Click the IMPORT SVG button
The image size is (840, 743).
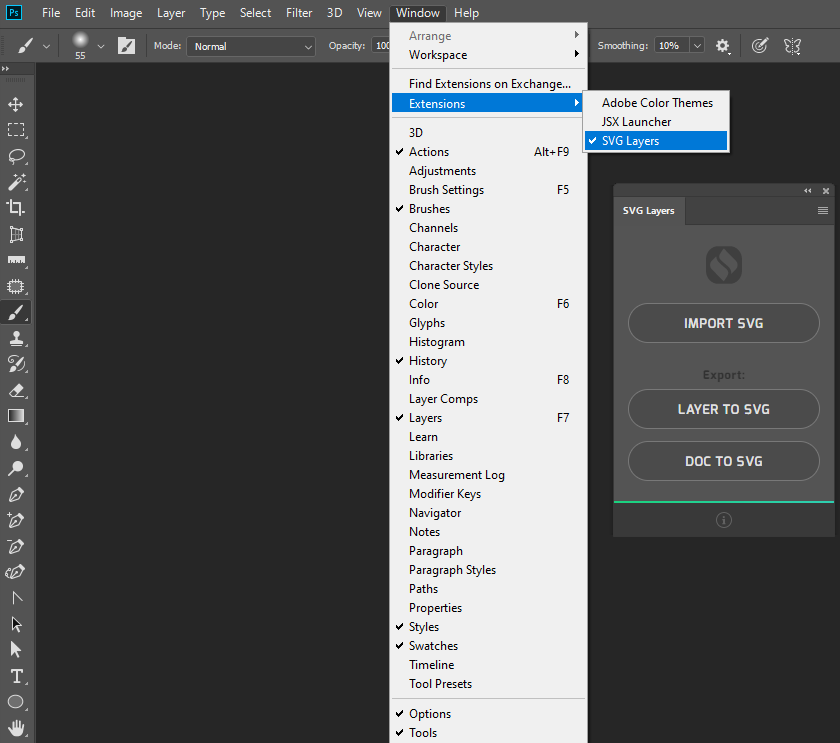click(x=724, y=323)
